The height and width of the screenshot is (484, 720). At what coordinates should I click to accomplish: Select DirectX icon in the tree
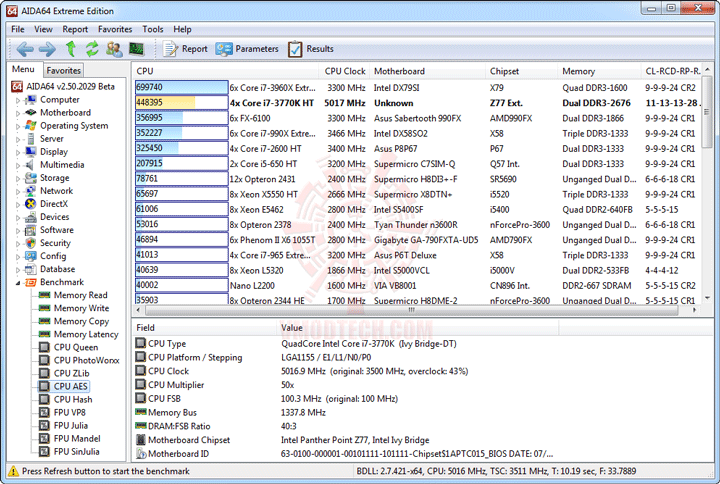click(31, 204)
